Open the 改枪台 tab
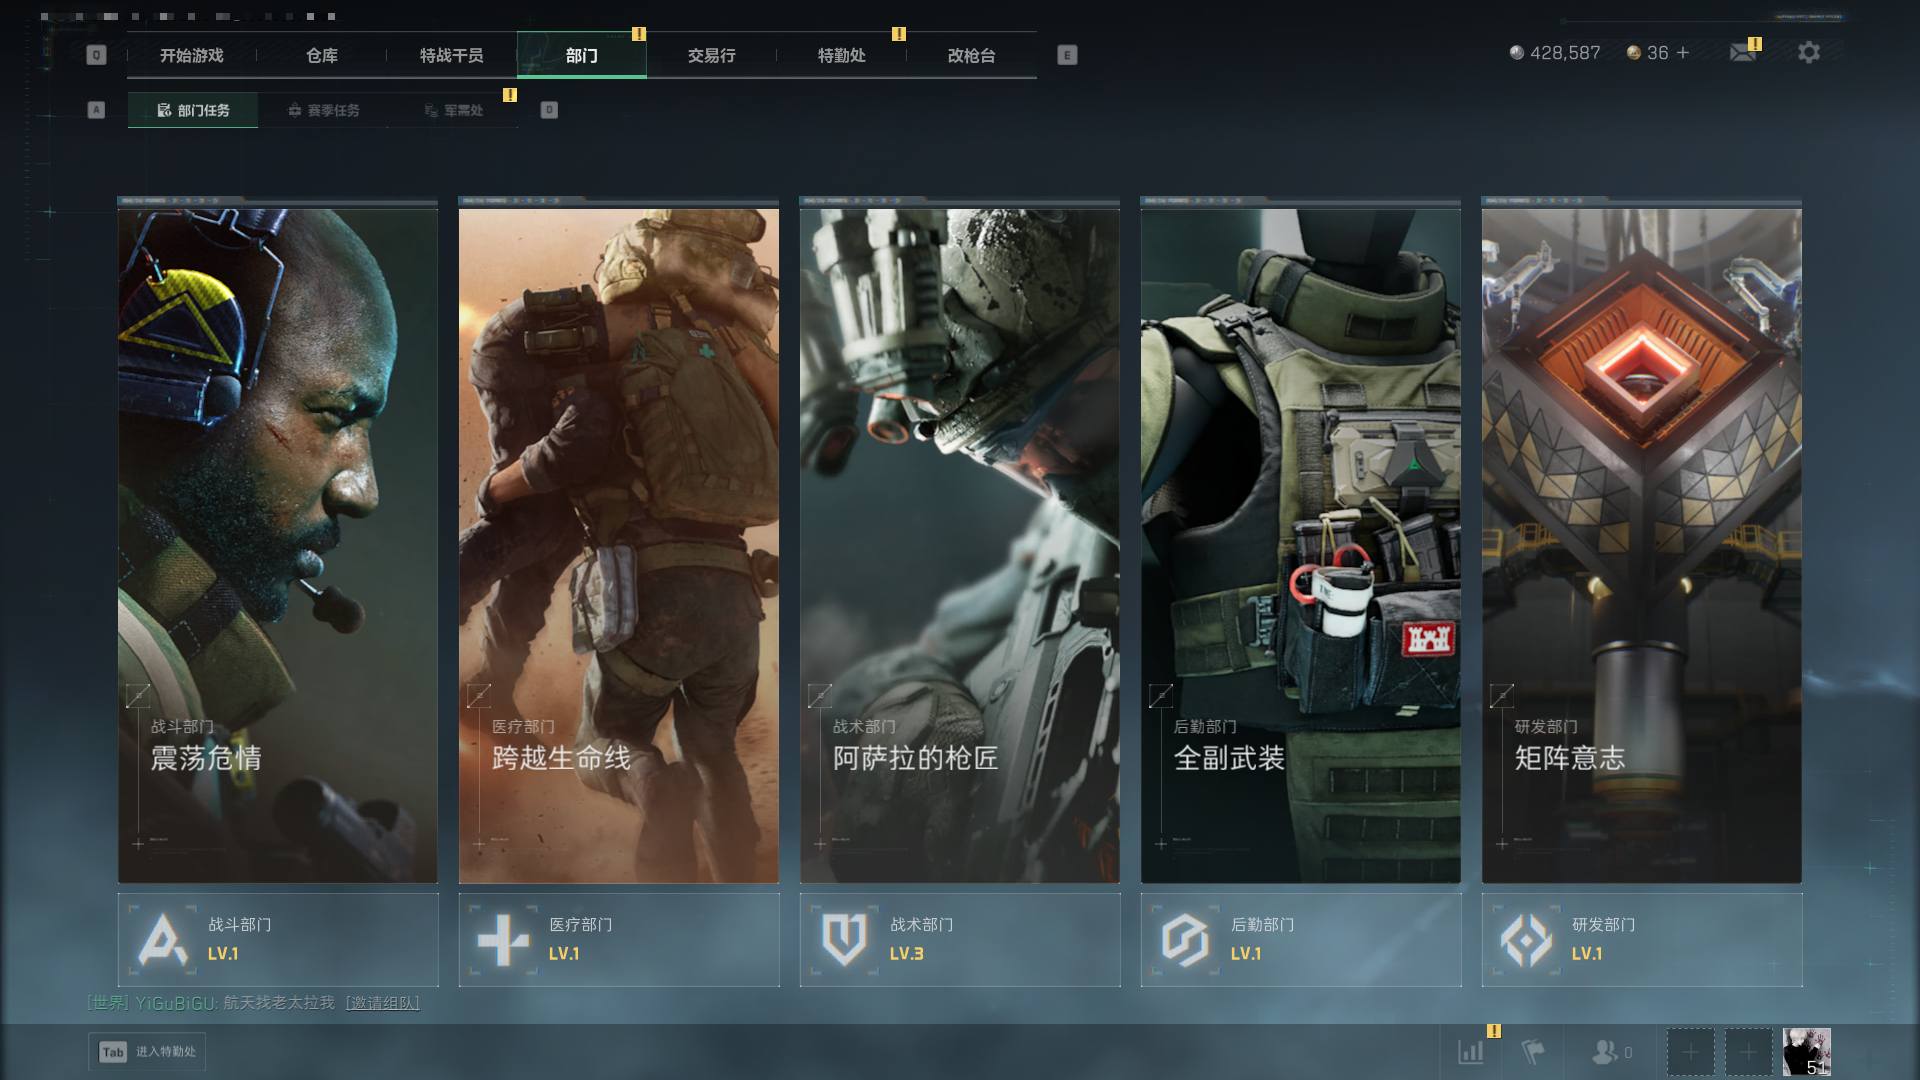The width and height of the screenshot is (1920, 1080). click(972, 55)
